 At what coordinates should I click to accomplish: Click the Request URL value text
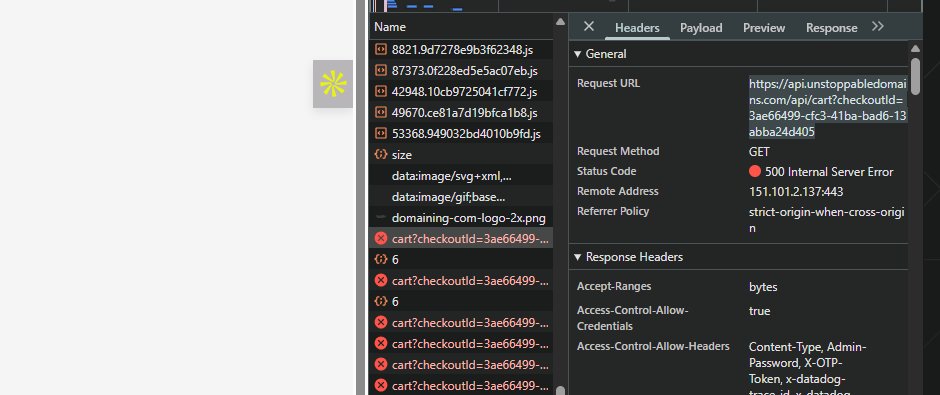[828, 108]
